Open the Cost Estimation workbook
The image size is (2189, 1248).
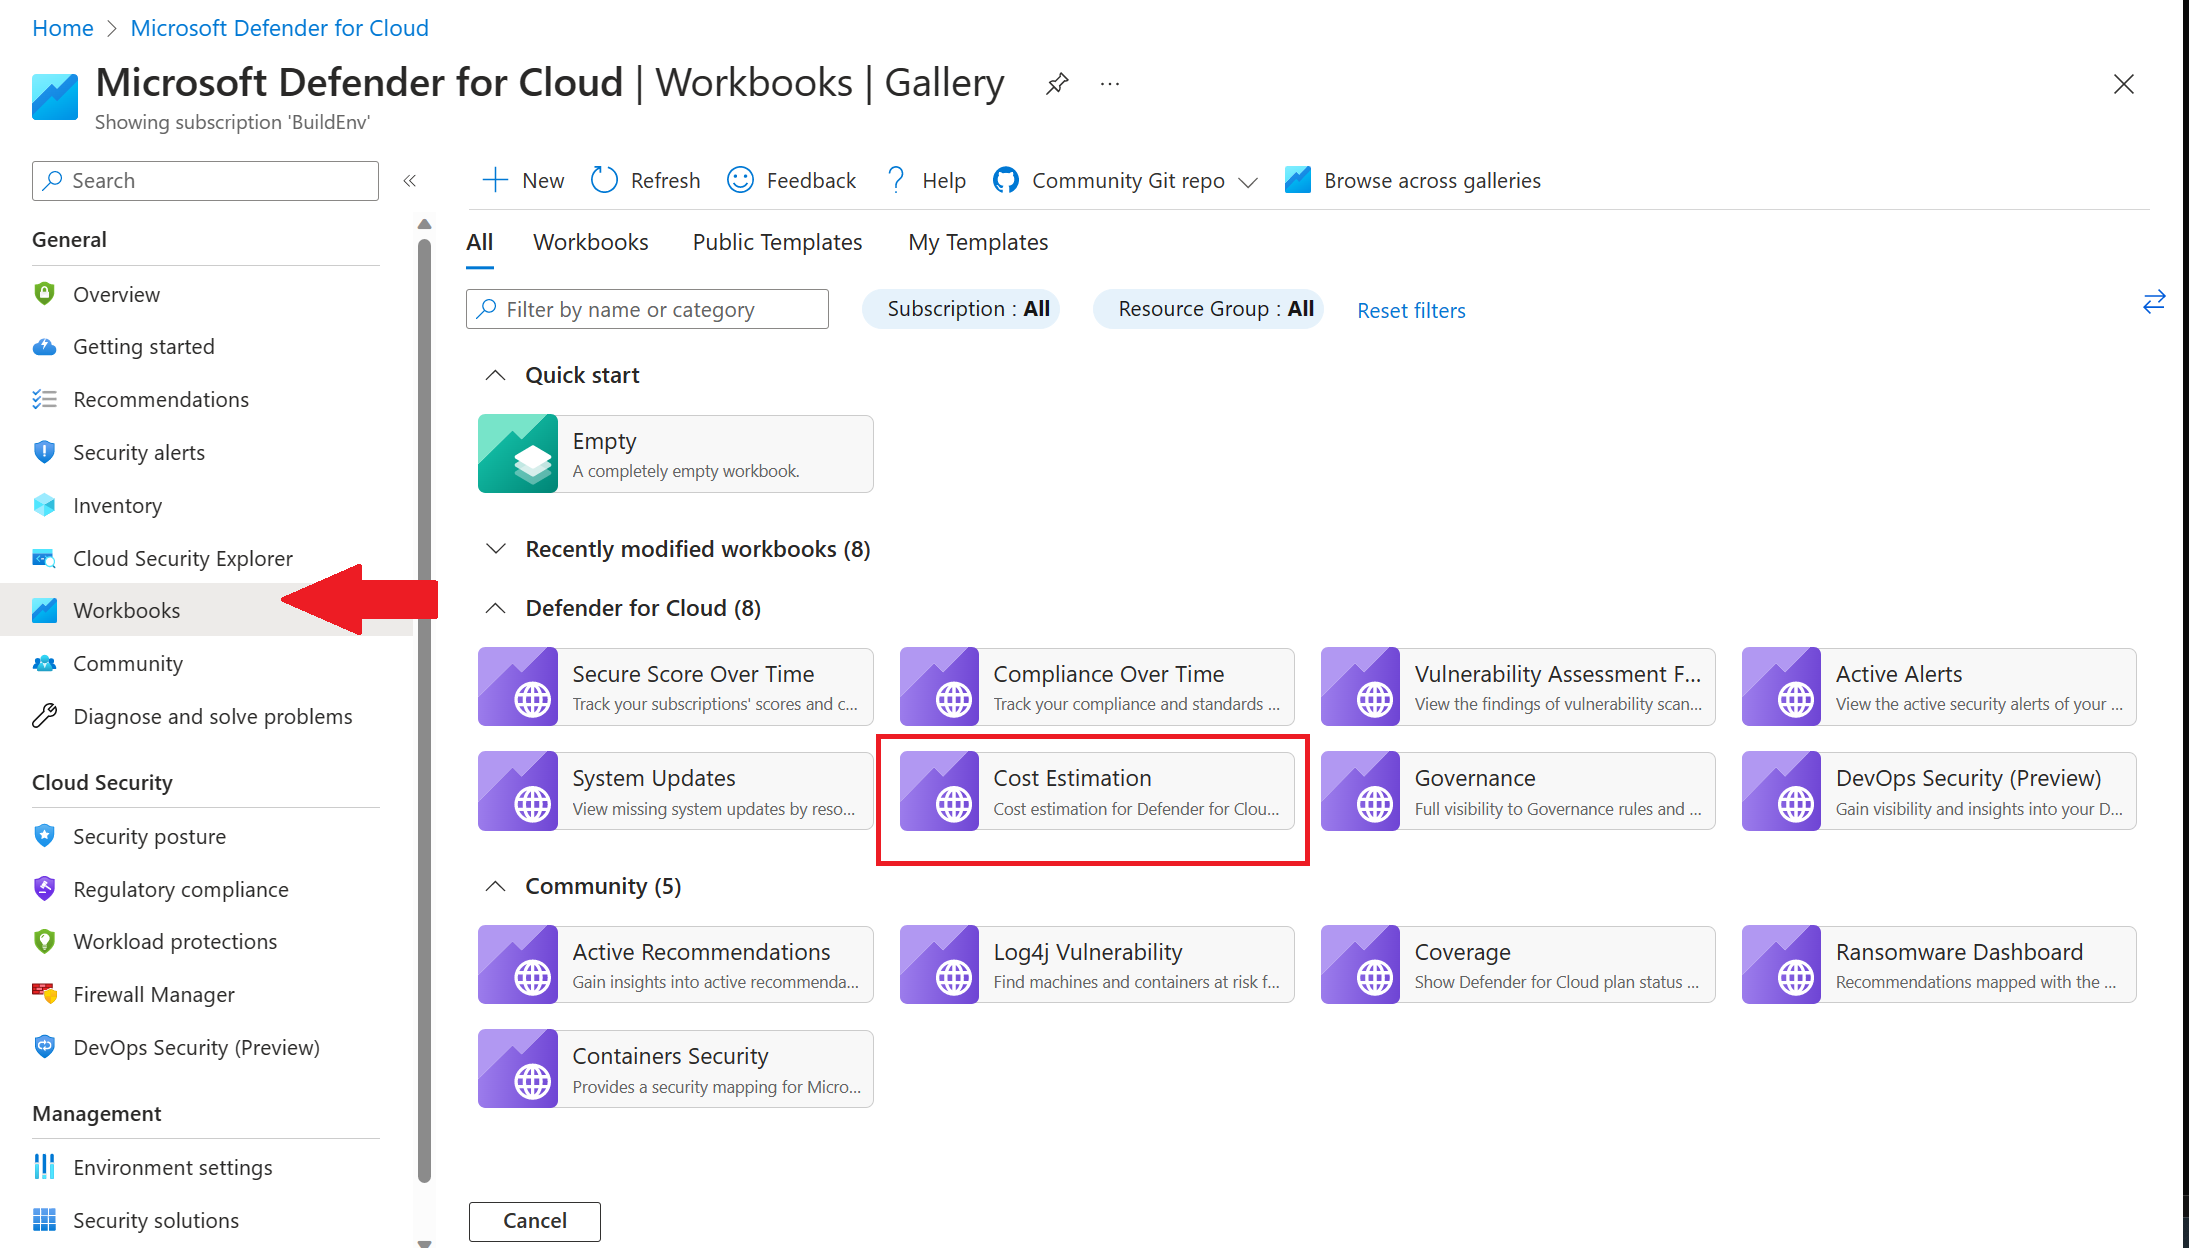coord(1097,791)
